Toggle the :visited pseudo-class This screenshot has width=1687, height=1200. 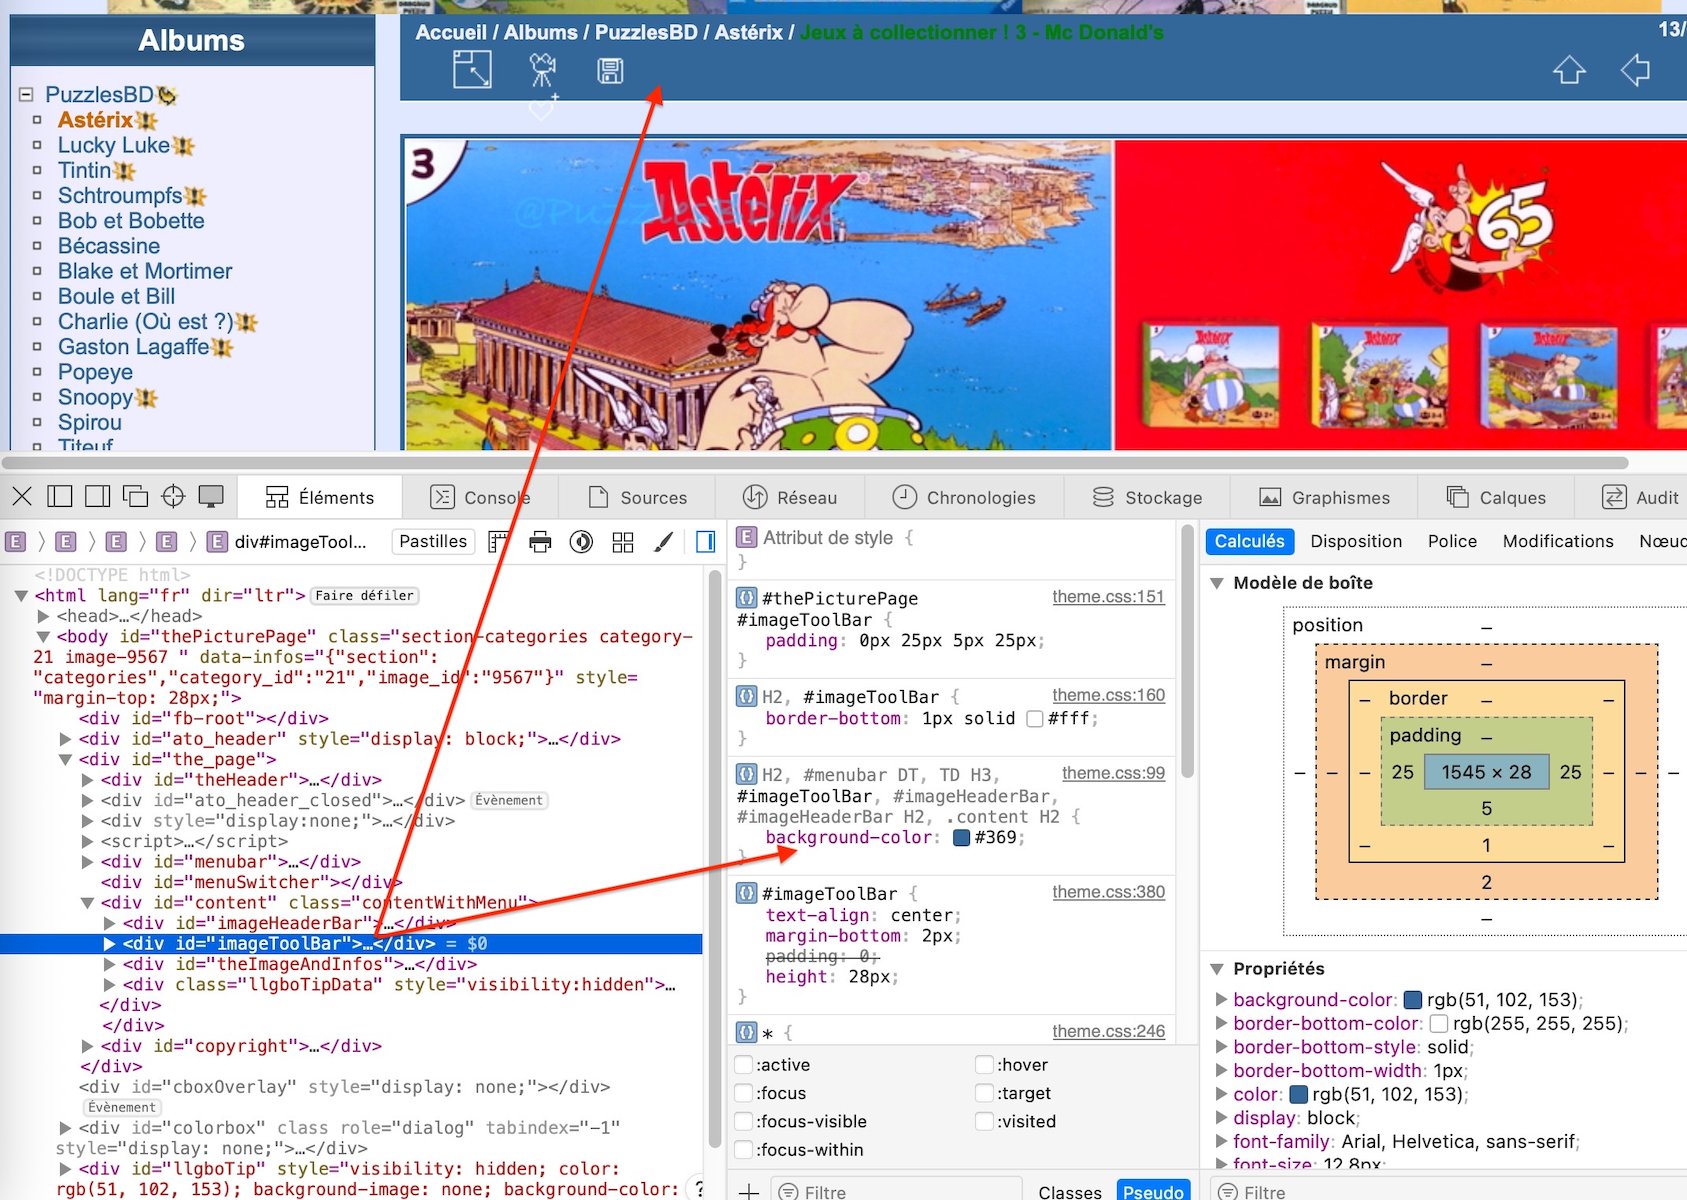(x=985, y=1121)
